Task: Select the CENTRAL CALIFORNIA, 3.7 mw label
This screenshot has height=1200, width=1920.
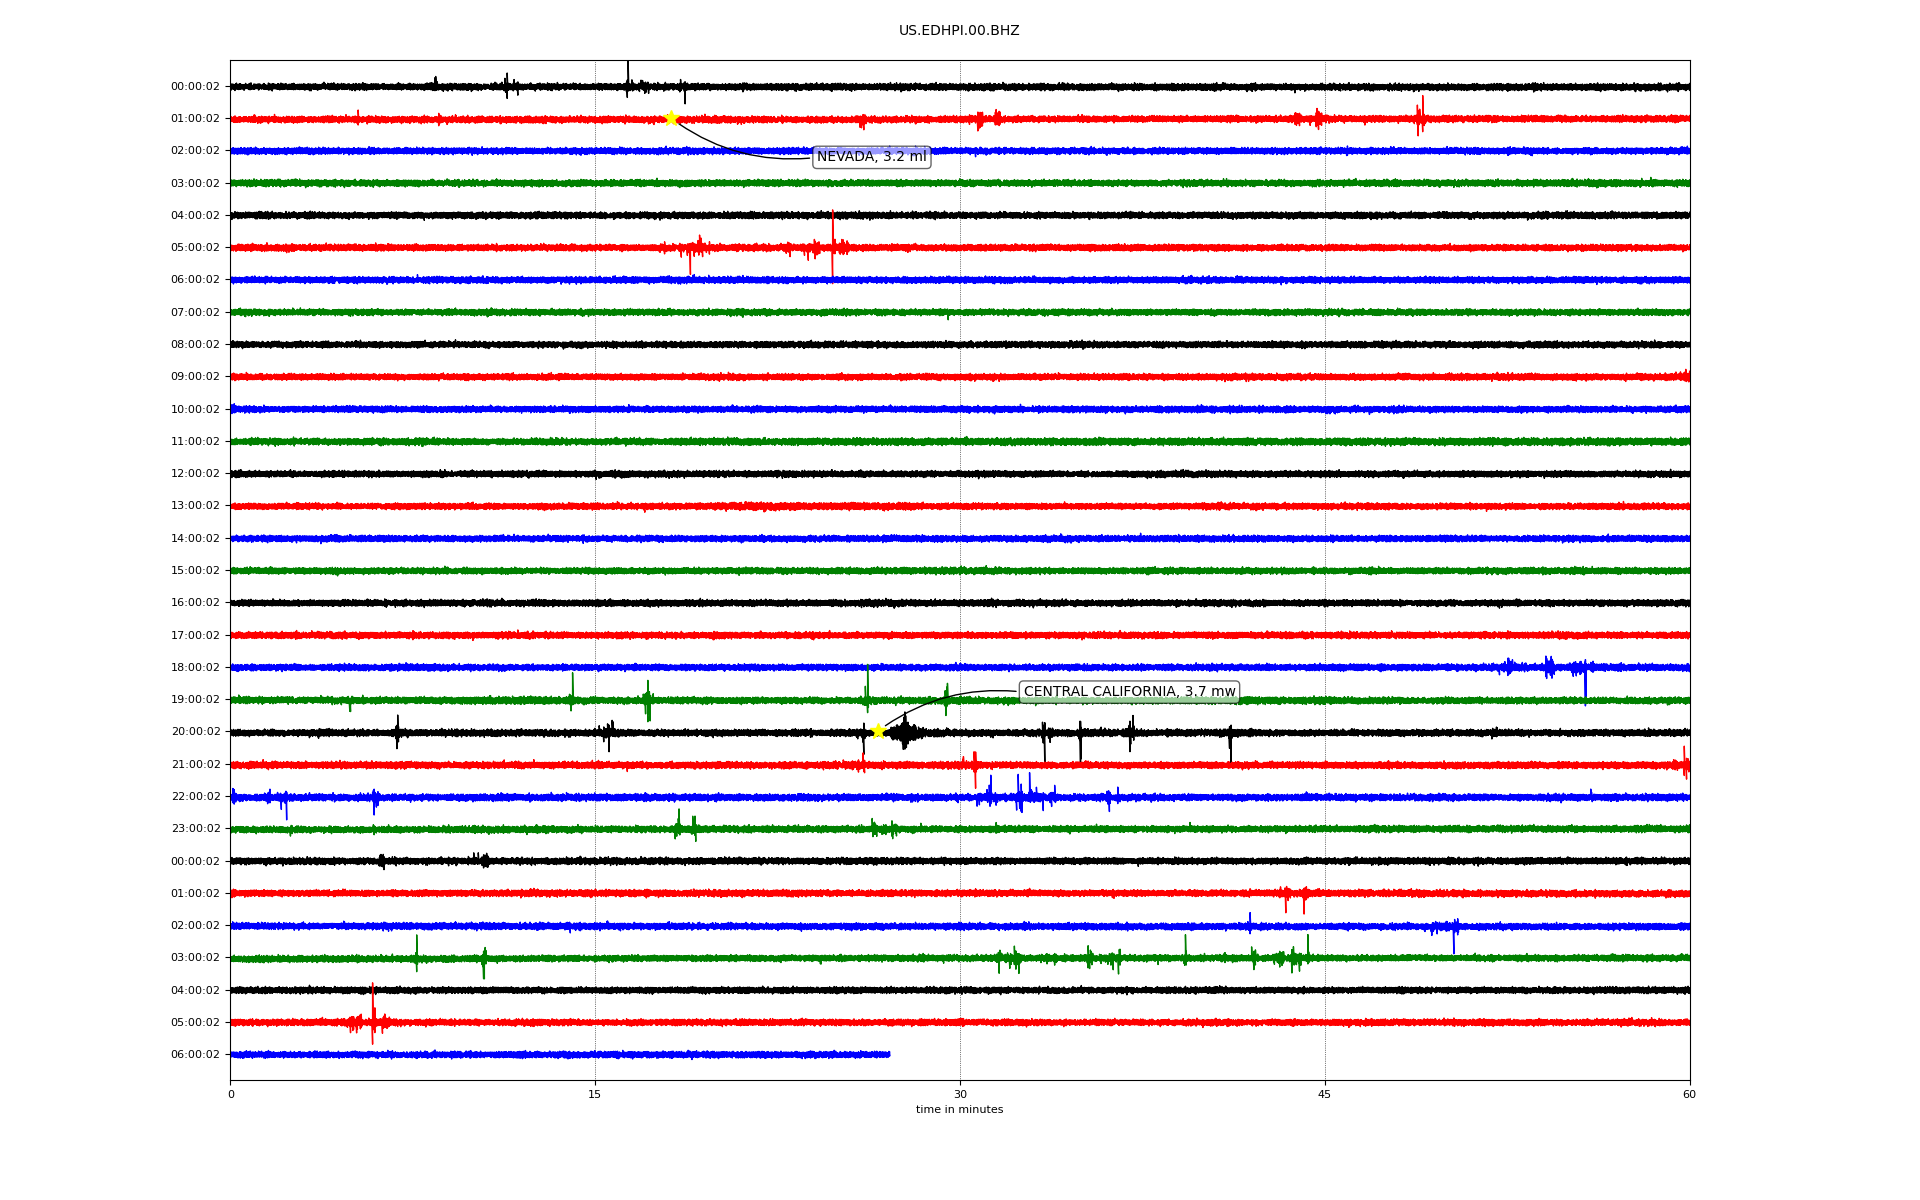Action: [1129, 692]
